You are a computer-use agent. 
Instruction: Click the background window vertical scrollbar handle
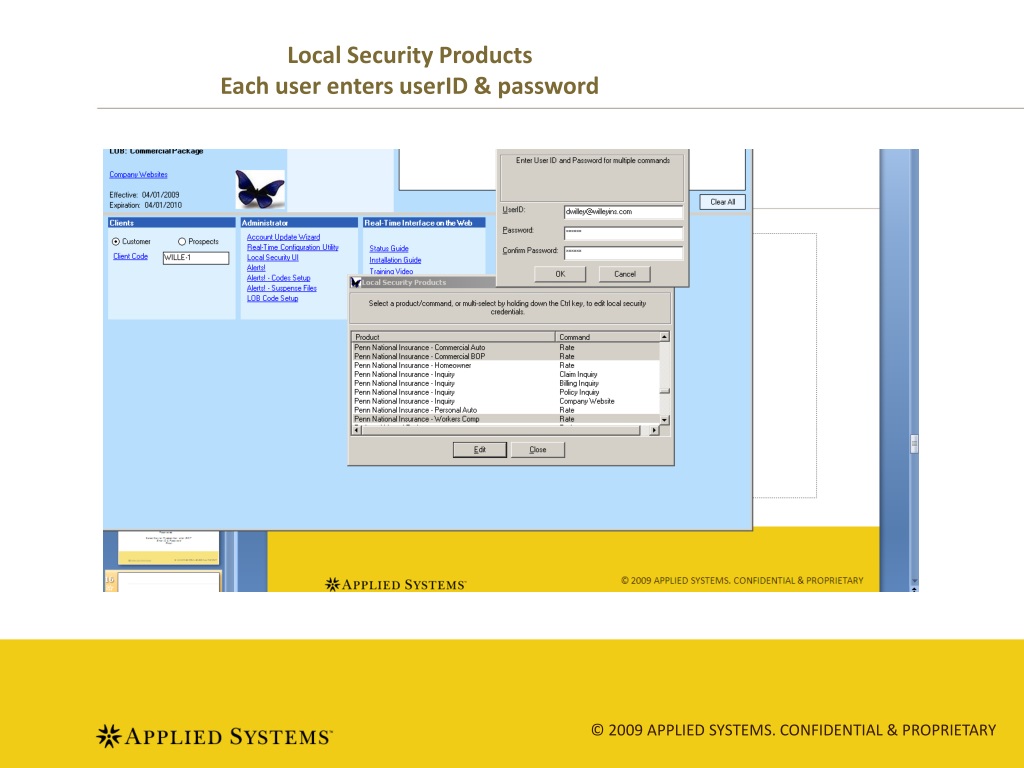(x=914, y=444)
